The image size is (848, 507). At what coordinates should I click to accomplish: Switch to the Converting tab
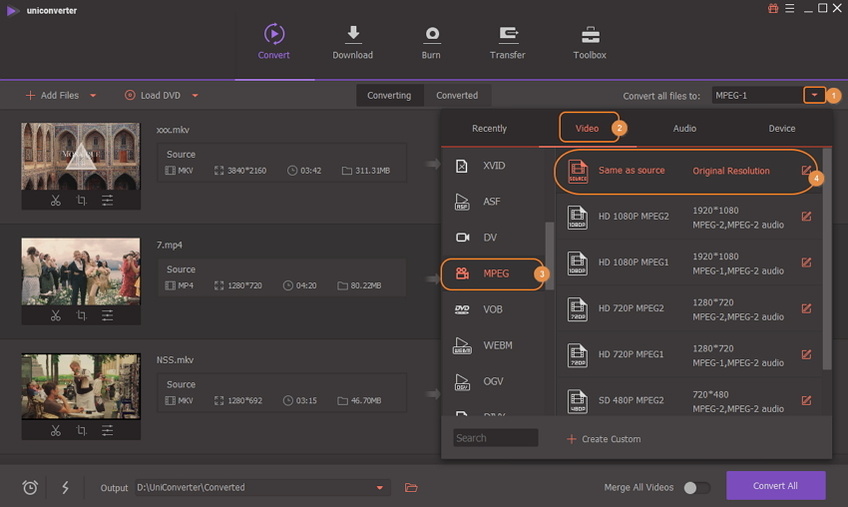[x=389, y=95]
